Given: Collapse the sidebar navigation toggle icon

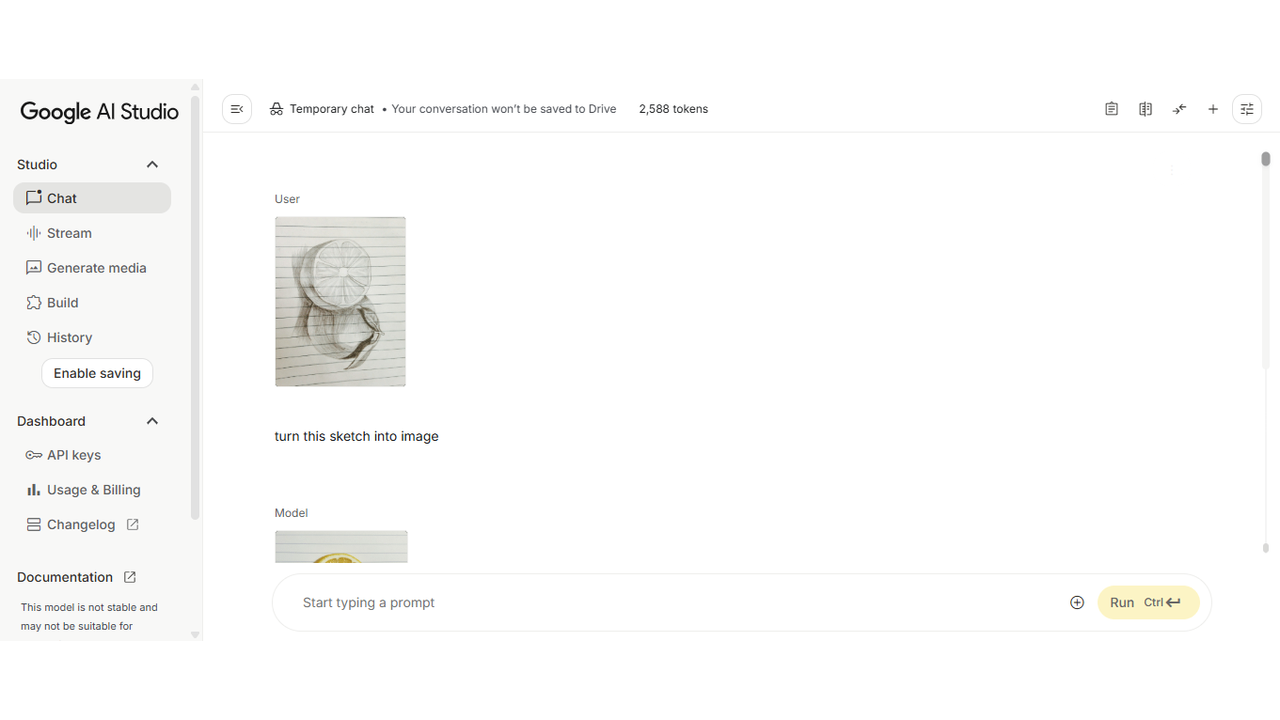Looking at the screenshot, I should [237, 109].
